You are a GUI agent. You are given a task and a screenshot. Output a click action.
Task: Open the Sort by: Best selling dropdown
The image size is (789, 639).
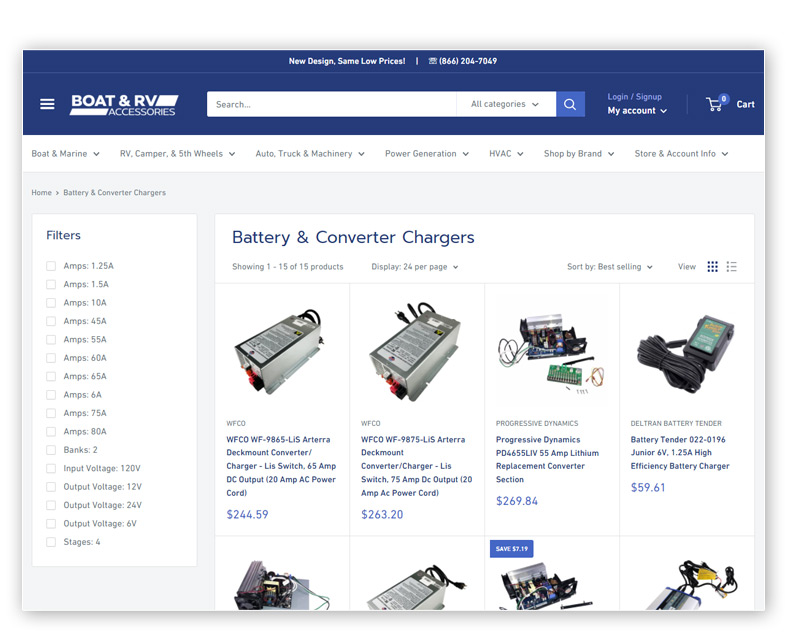coord(610,267)
